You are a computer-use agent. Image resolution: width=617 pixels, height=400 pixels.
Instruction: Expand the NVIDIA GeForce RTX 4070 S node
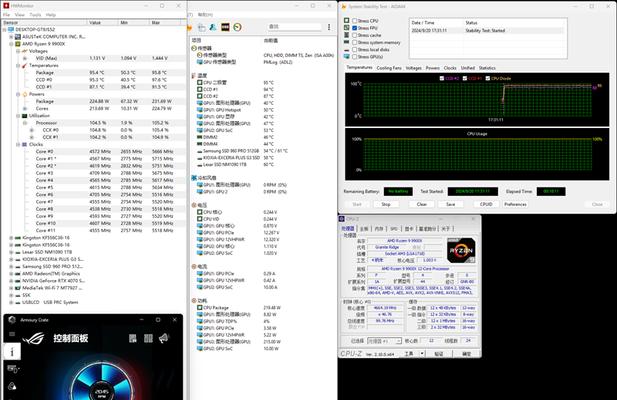point(11,281)
